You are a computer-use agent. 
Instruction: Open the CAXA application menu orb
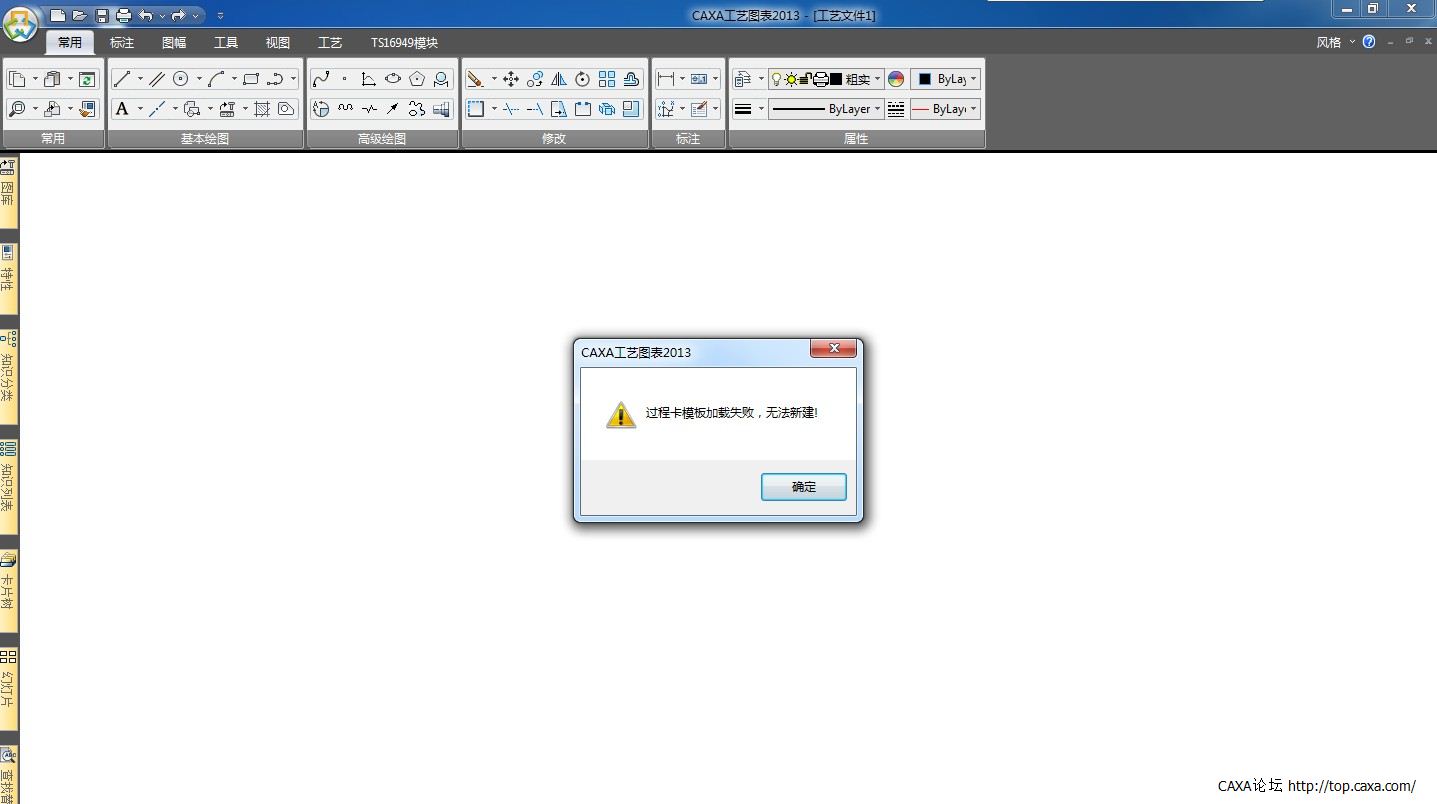click(20, 23)
